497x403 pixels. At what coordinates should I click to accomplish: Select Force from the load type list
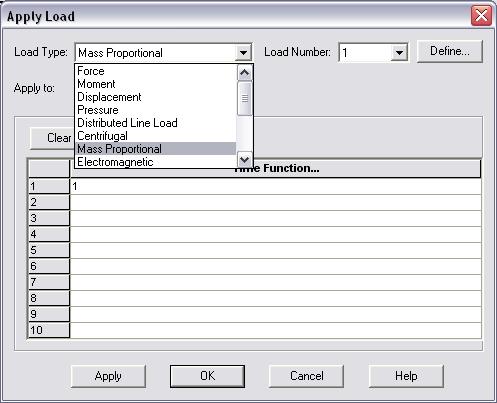(156, 71)
